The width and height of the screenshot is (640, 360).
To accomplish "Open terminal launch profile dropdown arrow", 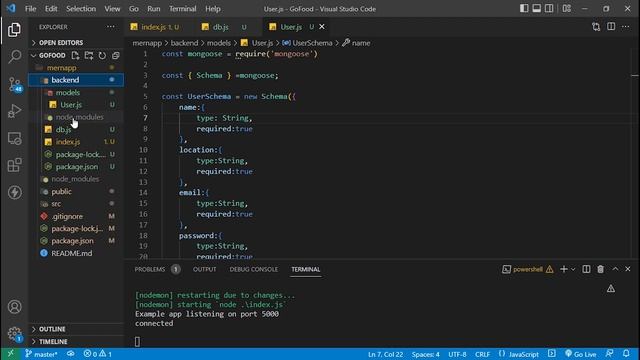I will click(x=573, y=269).
